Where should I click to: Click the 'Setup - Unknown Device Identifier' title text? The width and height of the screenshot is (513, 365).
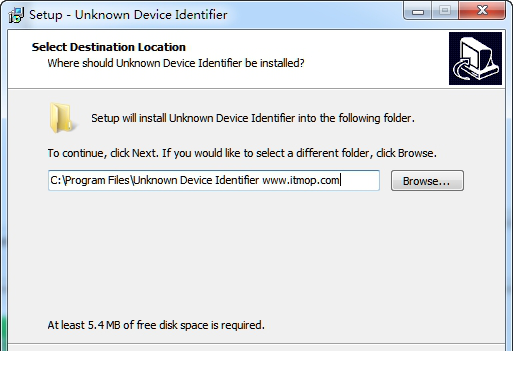[128, 15]
